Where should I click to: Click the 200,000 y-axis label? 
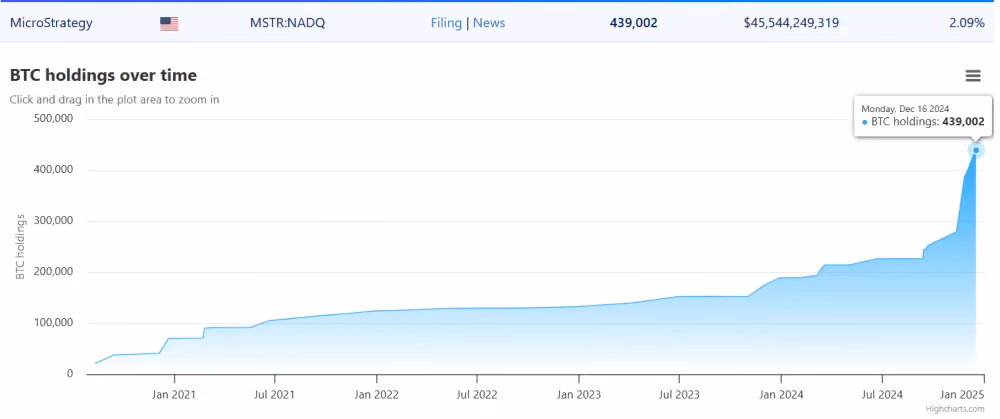click(52, 272)
